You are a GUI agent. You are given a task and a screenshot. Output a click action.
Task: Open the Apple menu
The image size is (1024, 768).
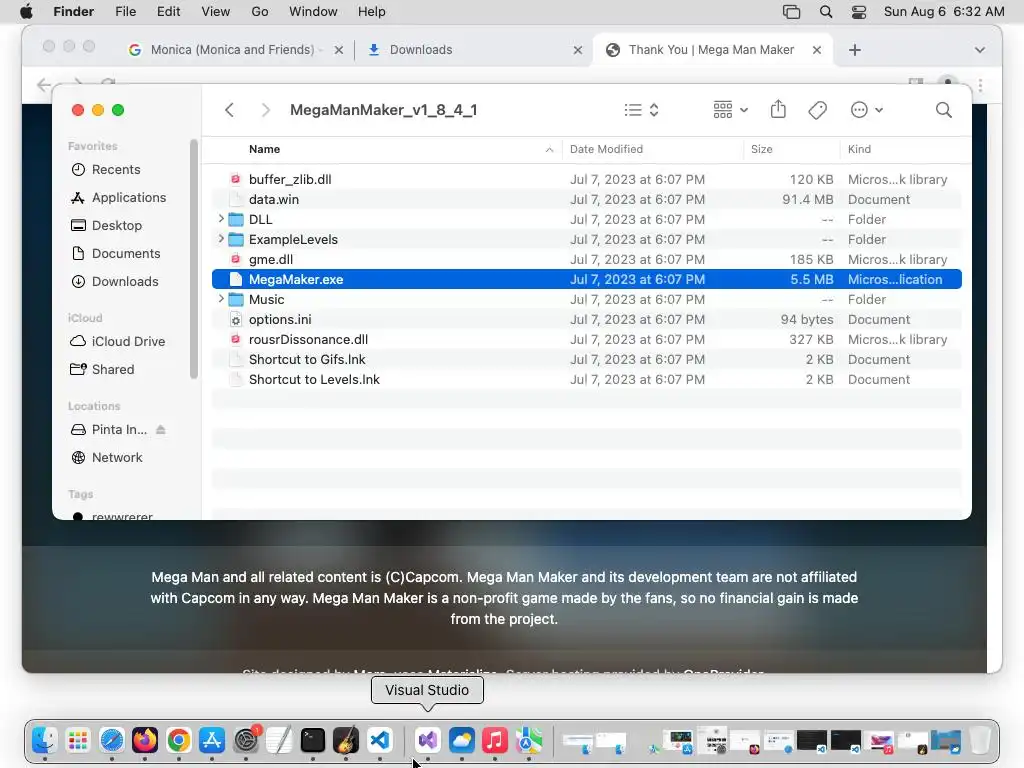click(x=26, y=12)
